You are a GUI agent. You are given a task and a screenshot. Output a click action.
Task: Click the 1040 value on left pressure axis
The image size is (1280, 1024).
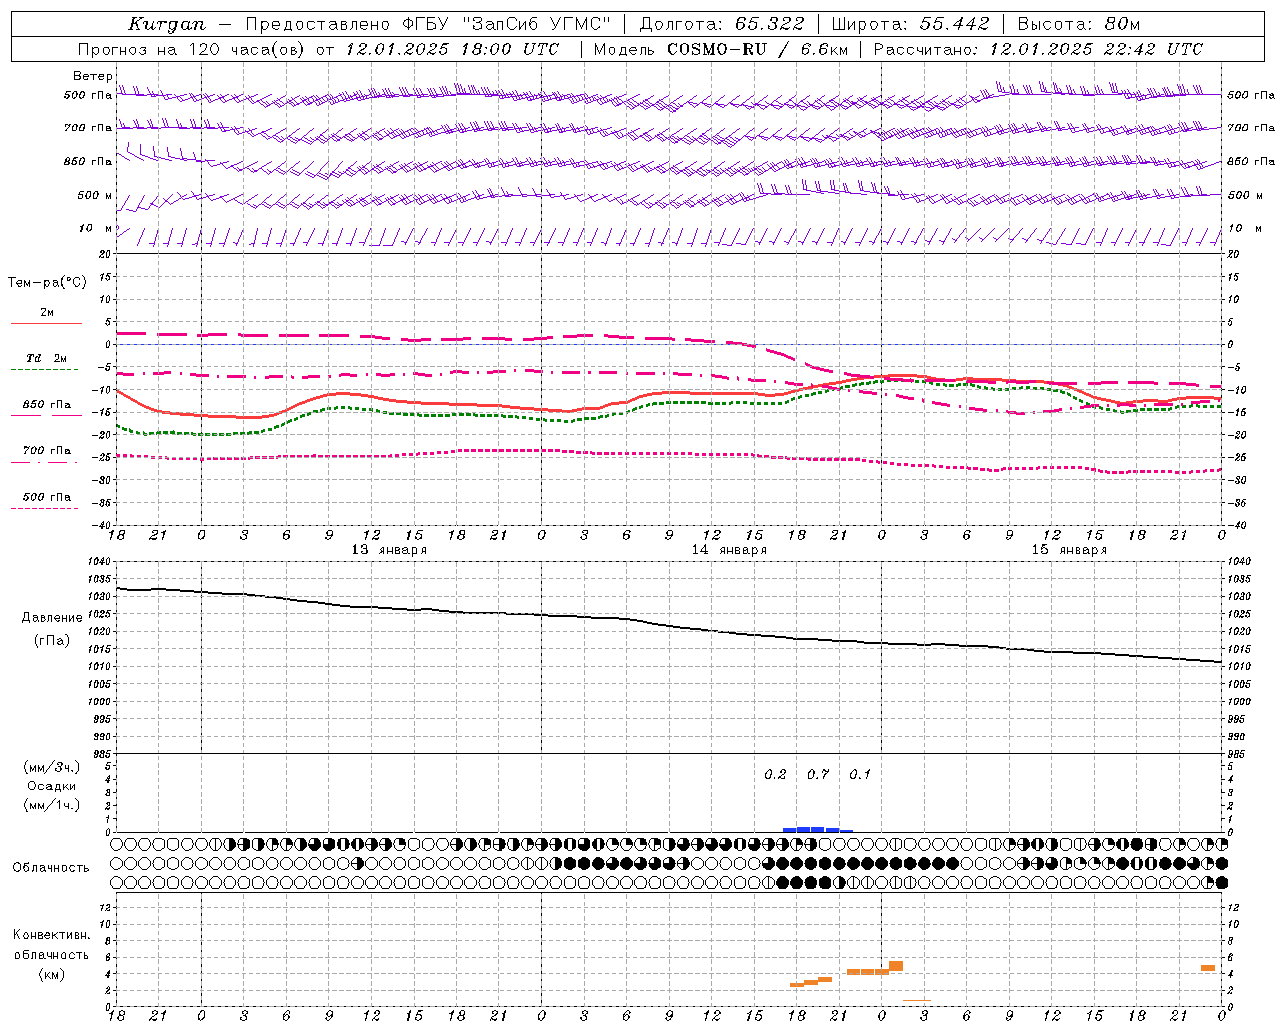pos(100,562)
